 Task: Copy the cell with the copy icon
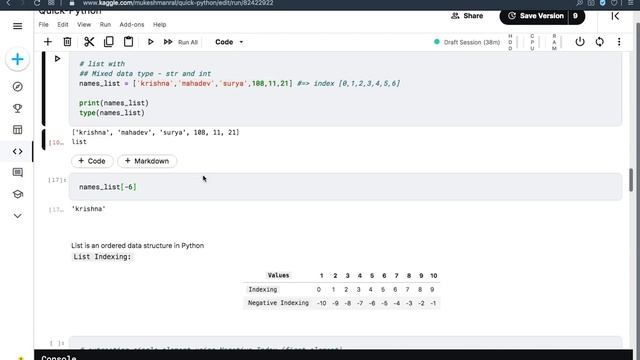109,42
